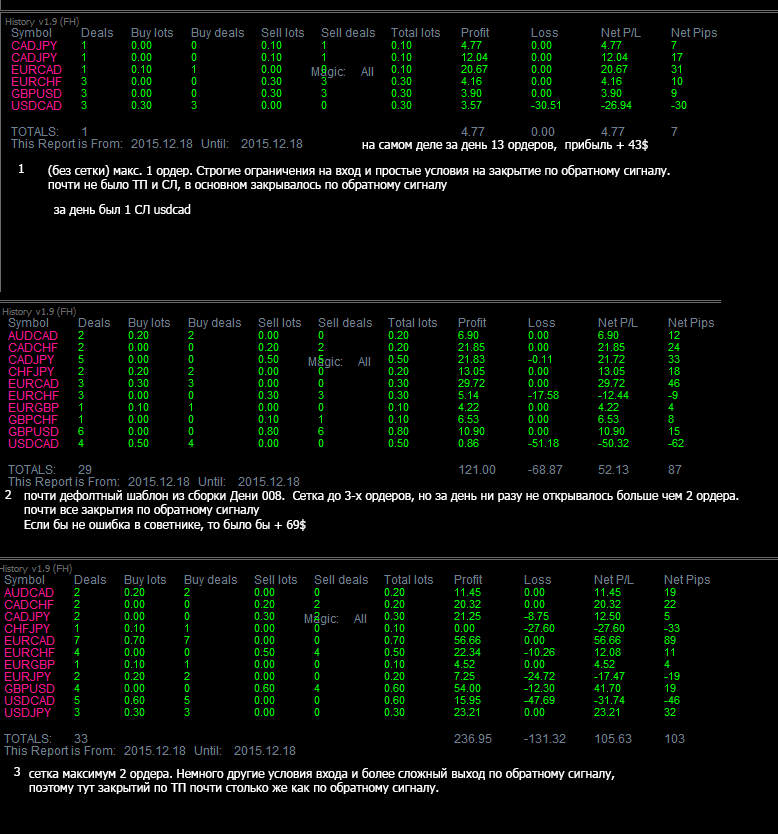The width and height of the screenshot is (778, 834).
Task: Click the EURCAD symbol in the top report
Action: [x=37, y=70]
